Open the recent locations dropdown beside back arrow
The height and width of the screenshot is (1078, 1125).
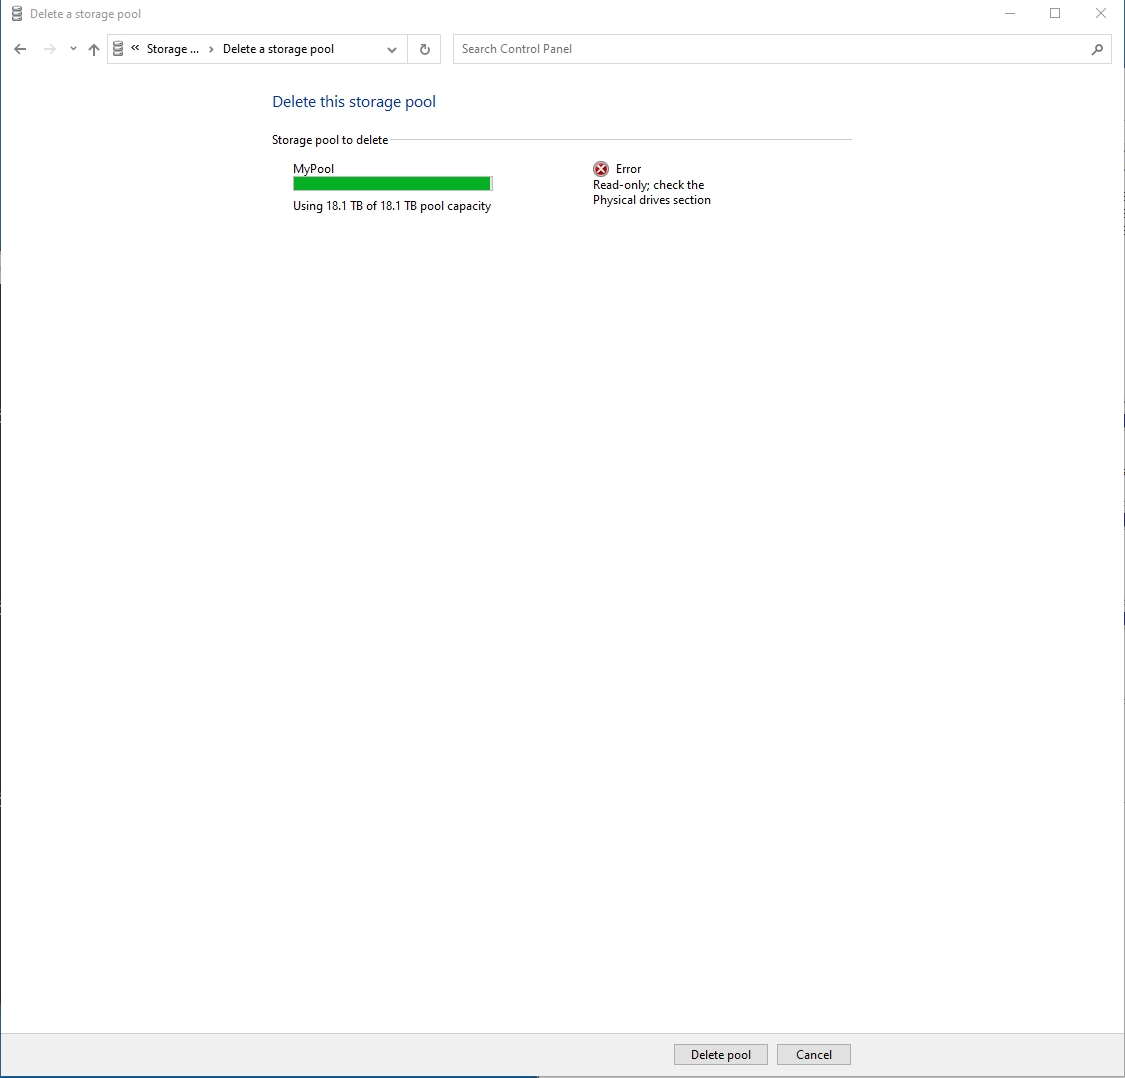pos(71,48)
